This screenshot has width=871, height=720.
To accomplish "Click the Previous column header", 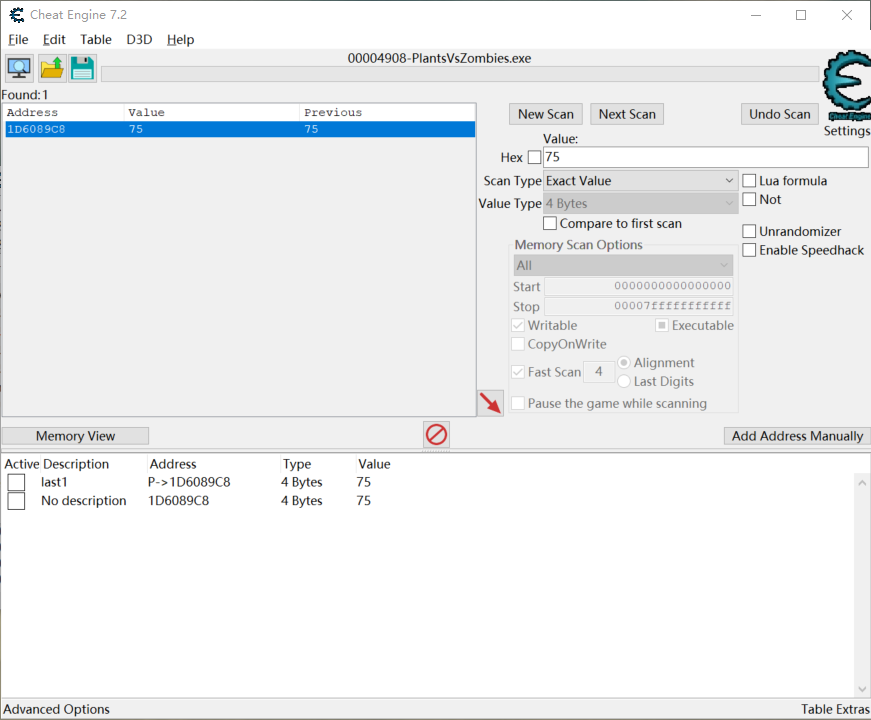I will coord(387,112).
